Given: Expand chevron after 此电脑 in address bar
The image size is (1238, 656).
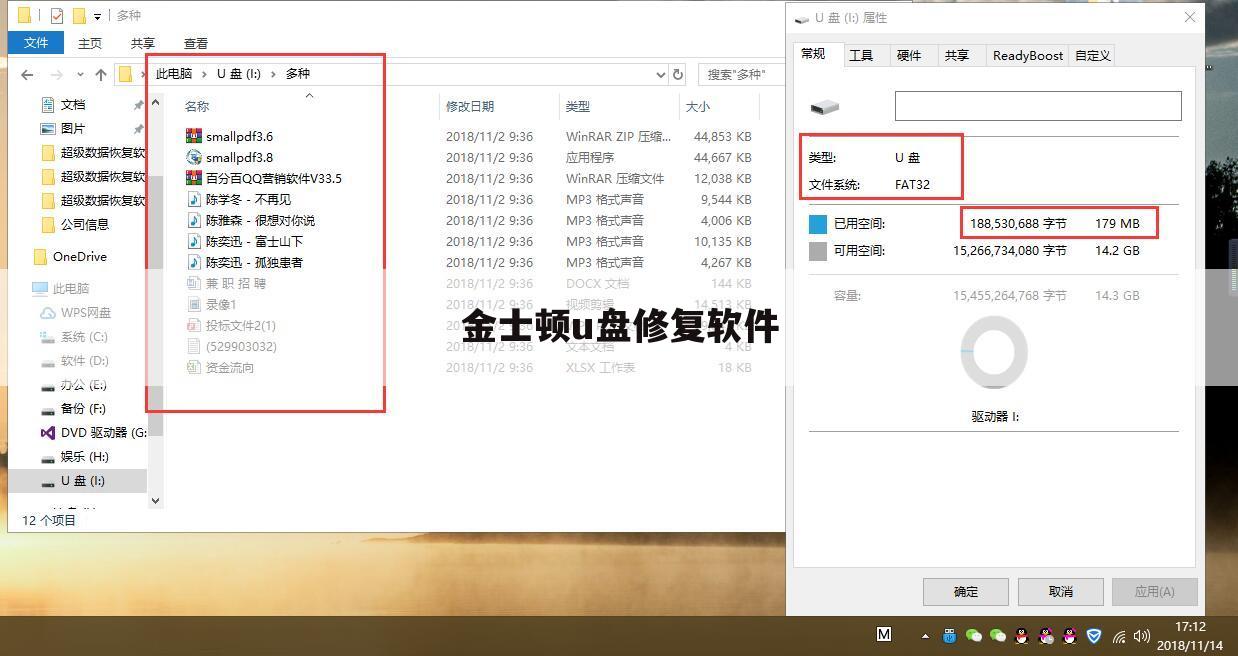Looking at the screenshot, I should click(x=204, y=74).
